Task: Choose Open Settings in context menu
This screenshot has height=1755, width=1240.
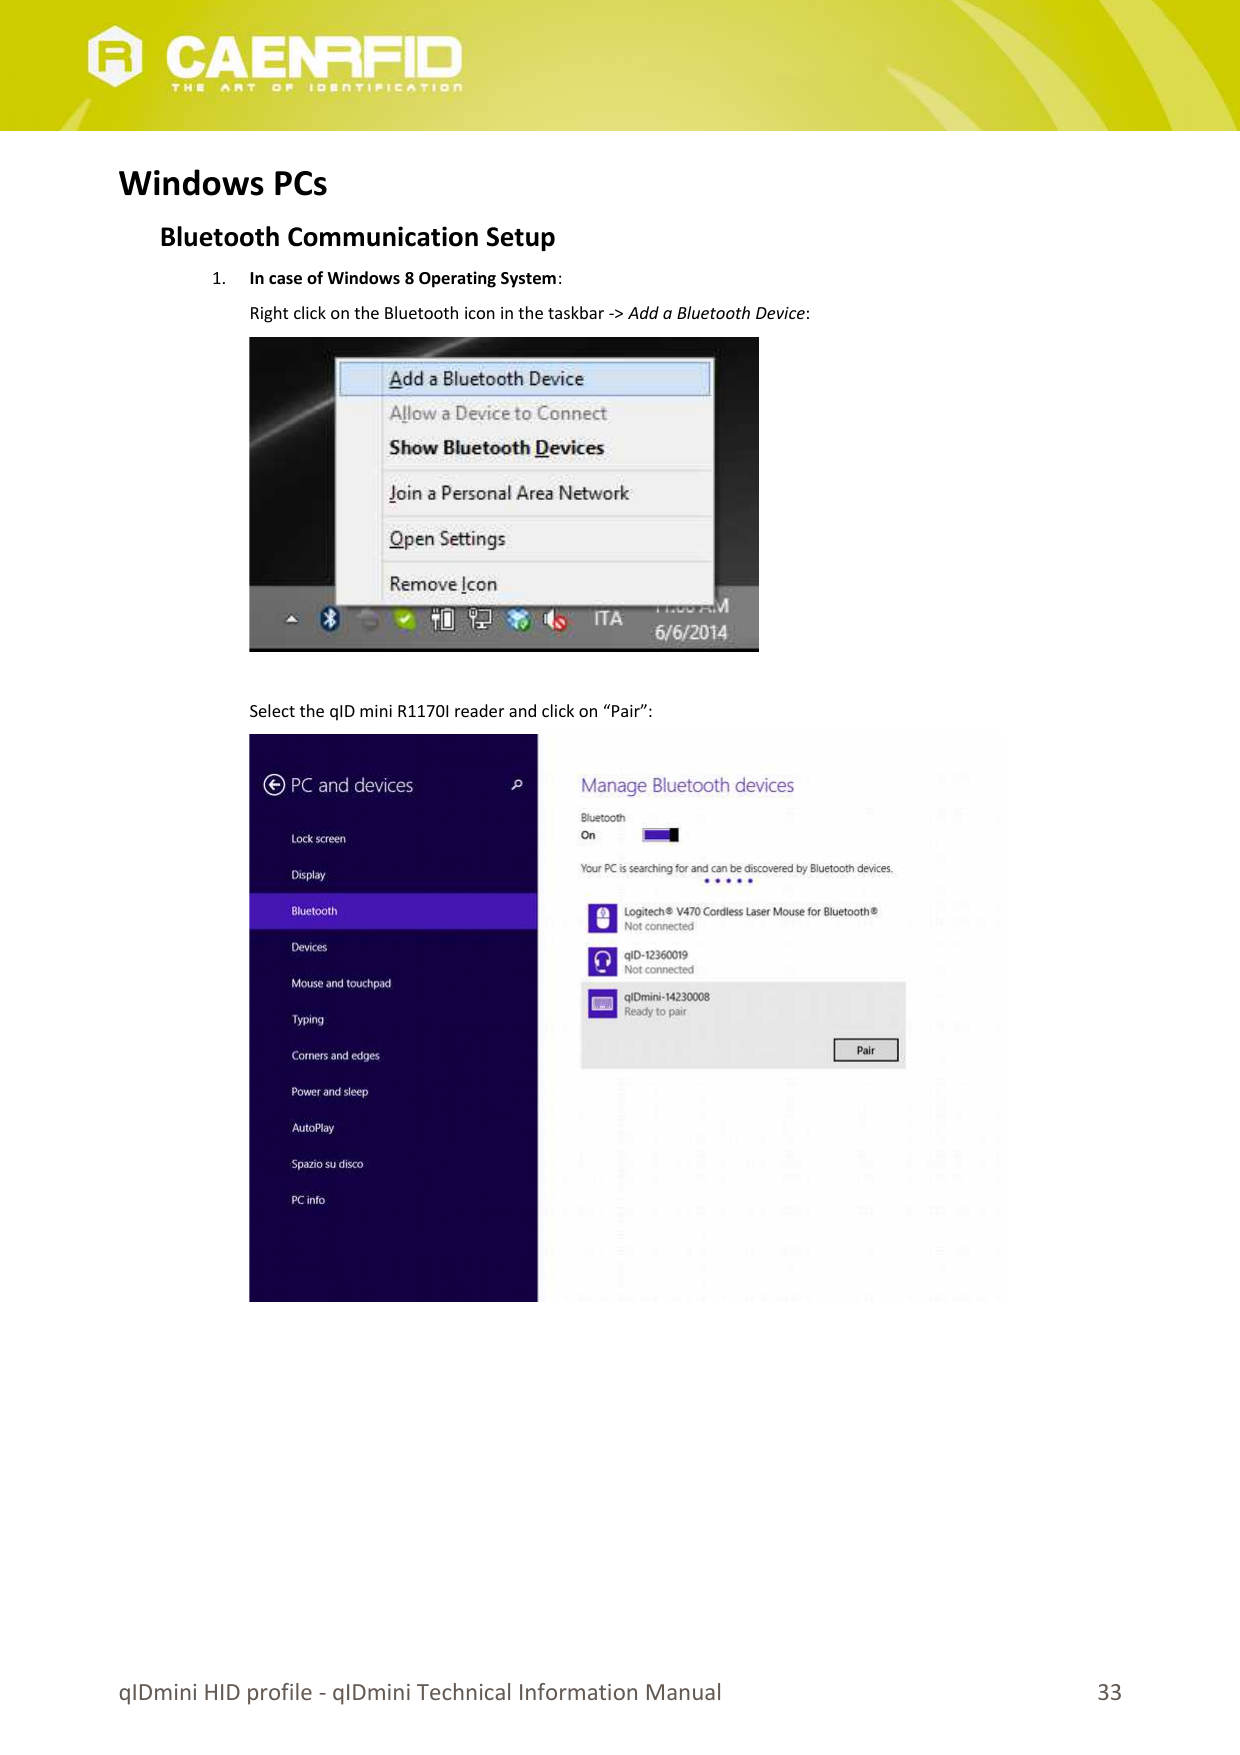Action: point(525,539)
